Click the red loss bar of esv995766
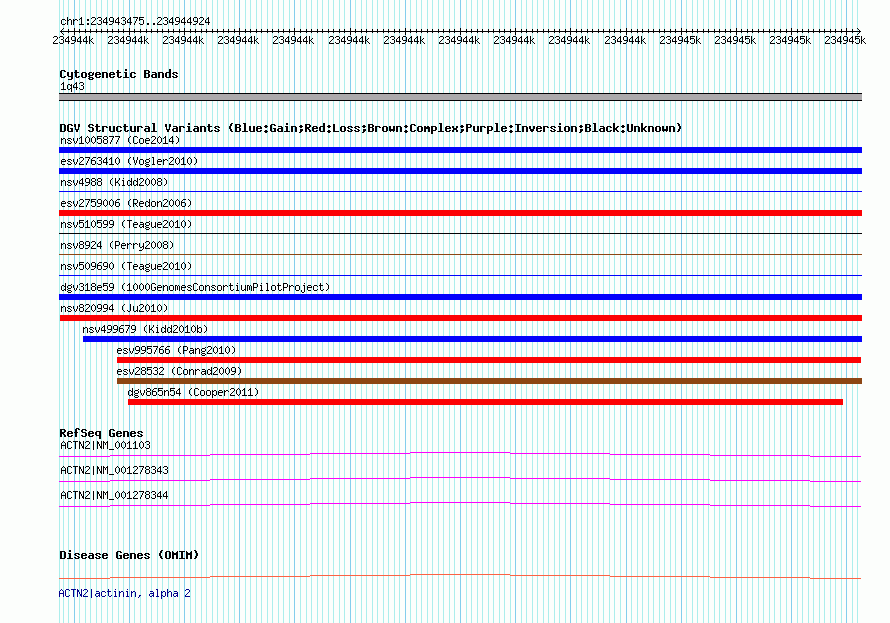890x623 pixels. pos(489,360)
